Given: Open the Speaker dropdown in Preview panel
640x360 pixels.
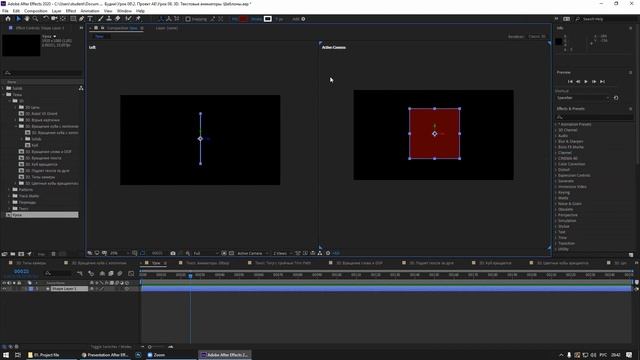Looking at the screenshot, I should coord(583,98).
